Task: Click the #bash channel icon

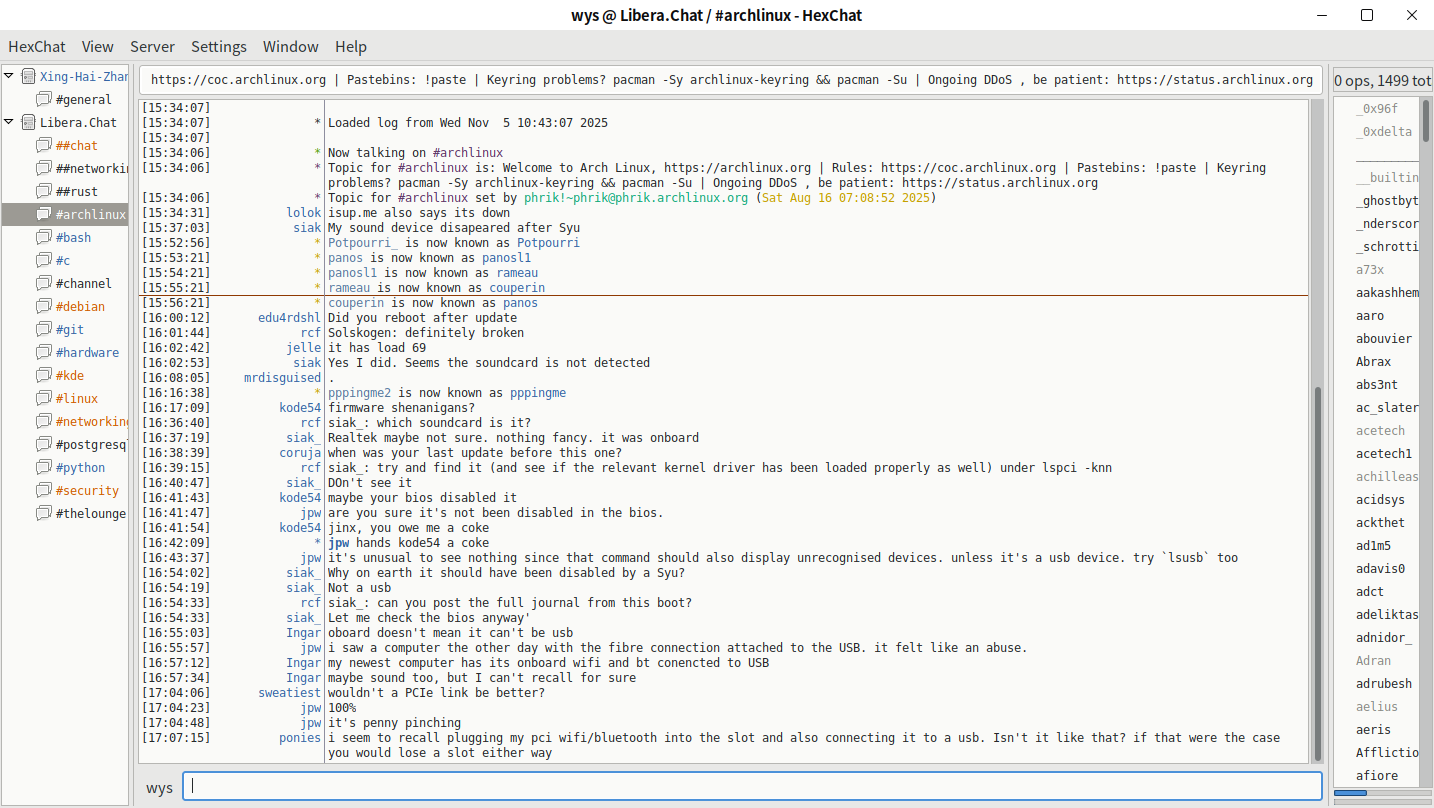Action: (43, 237)
